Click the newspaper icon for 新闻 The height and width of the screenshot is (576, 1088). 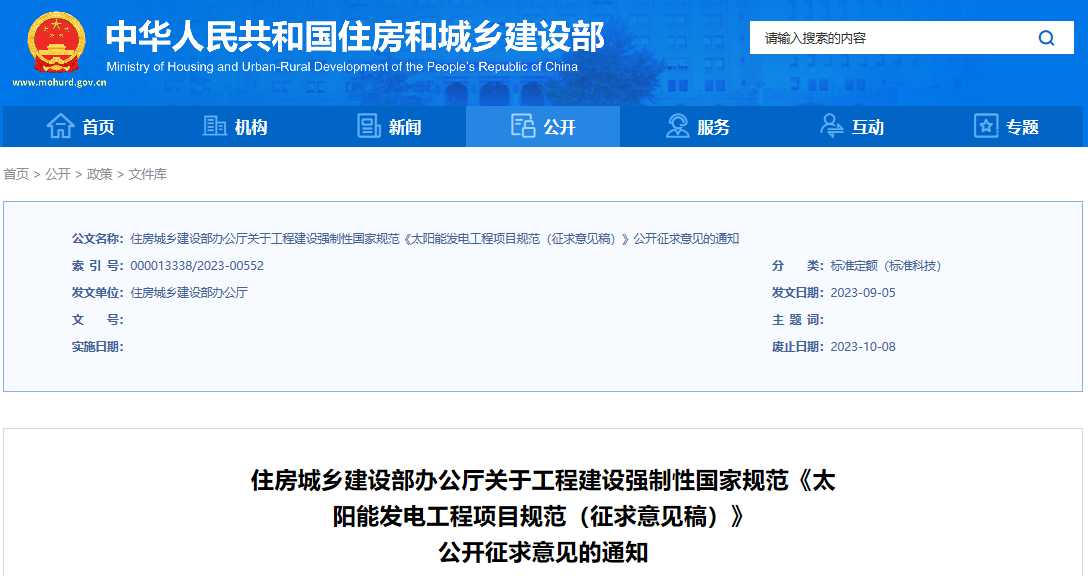pyautogui.click(x=369, y=126)
